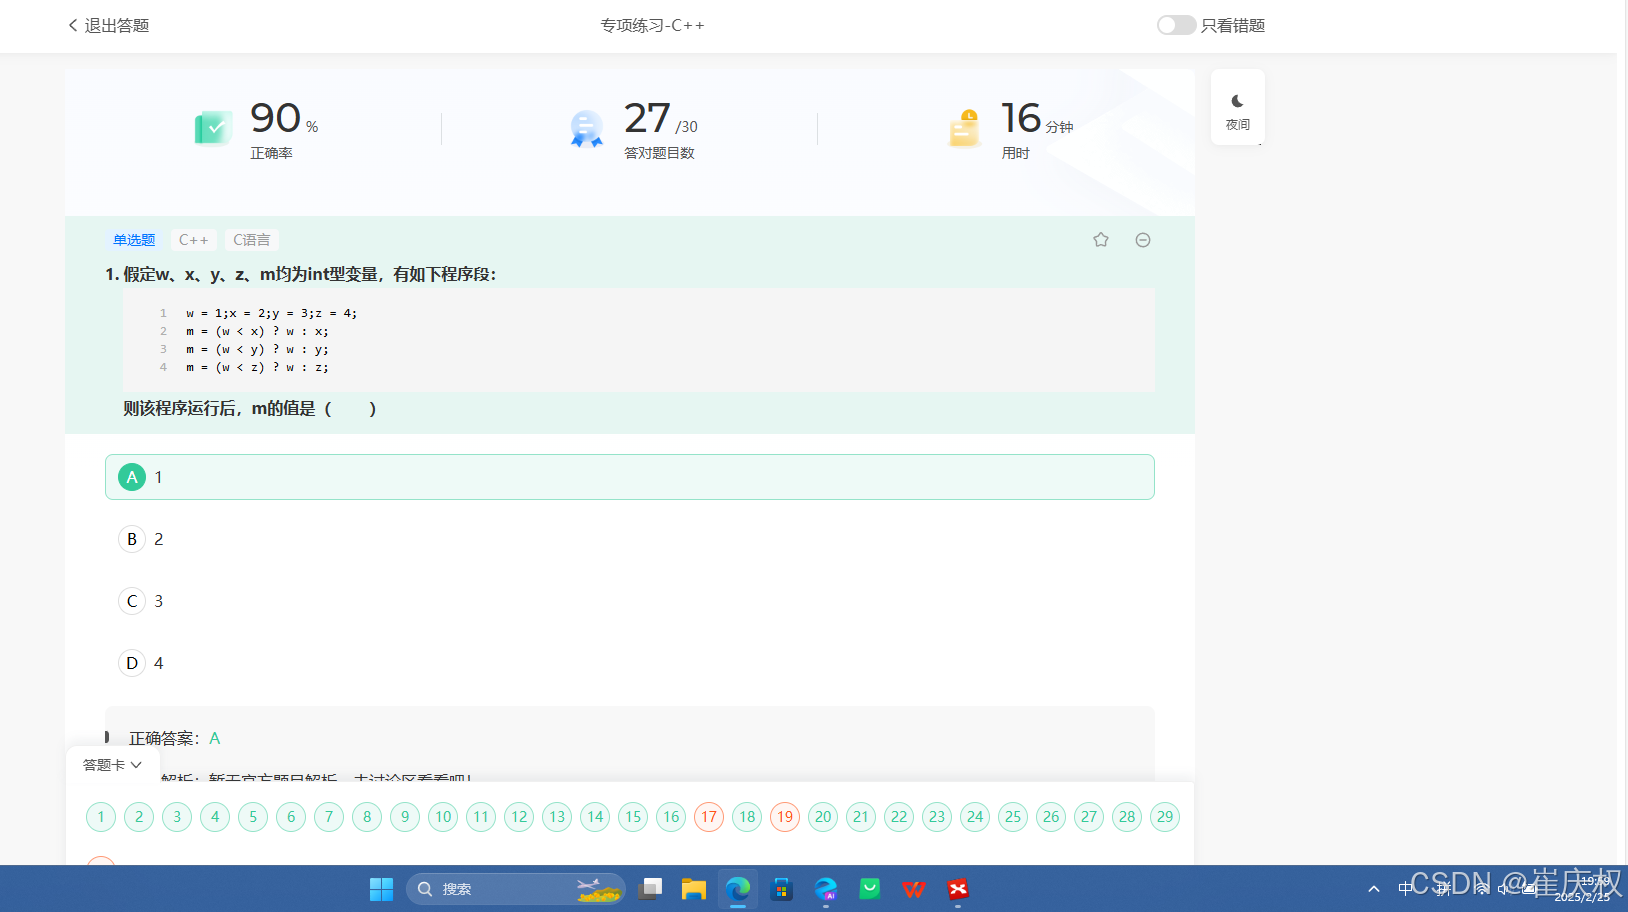Jump to question 5 in answer card
This screenshot has width=1628, height=912.
253,817
